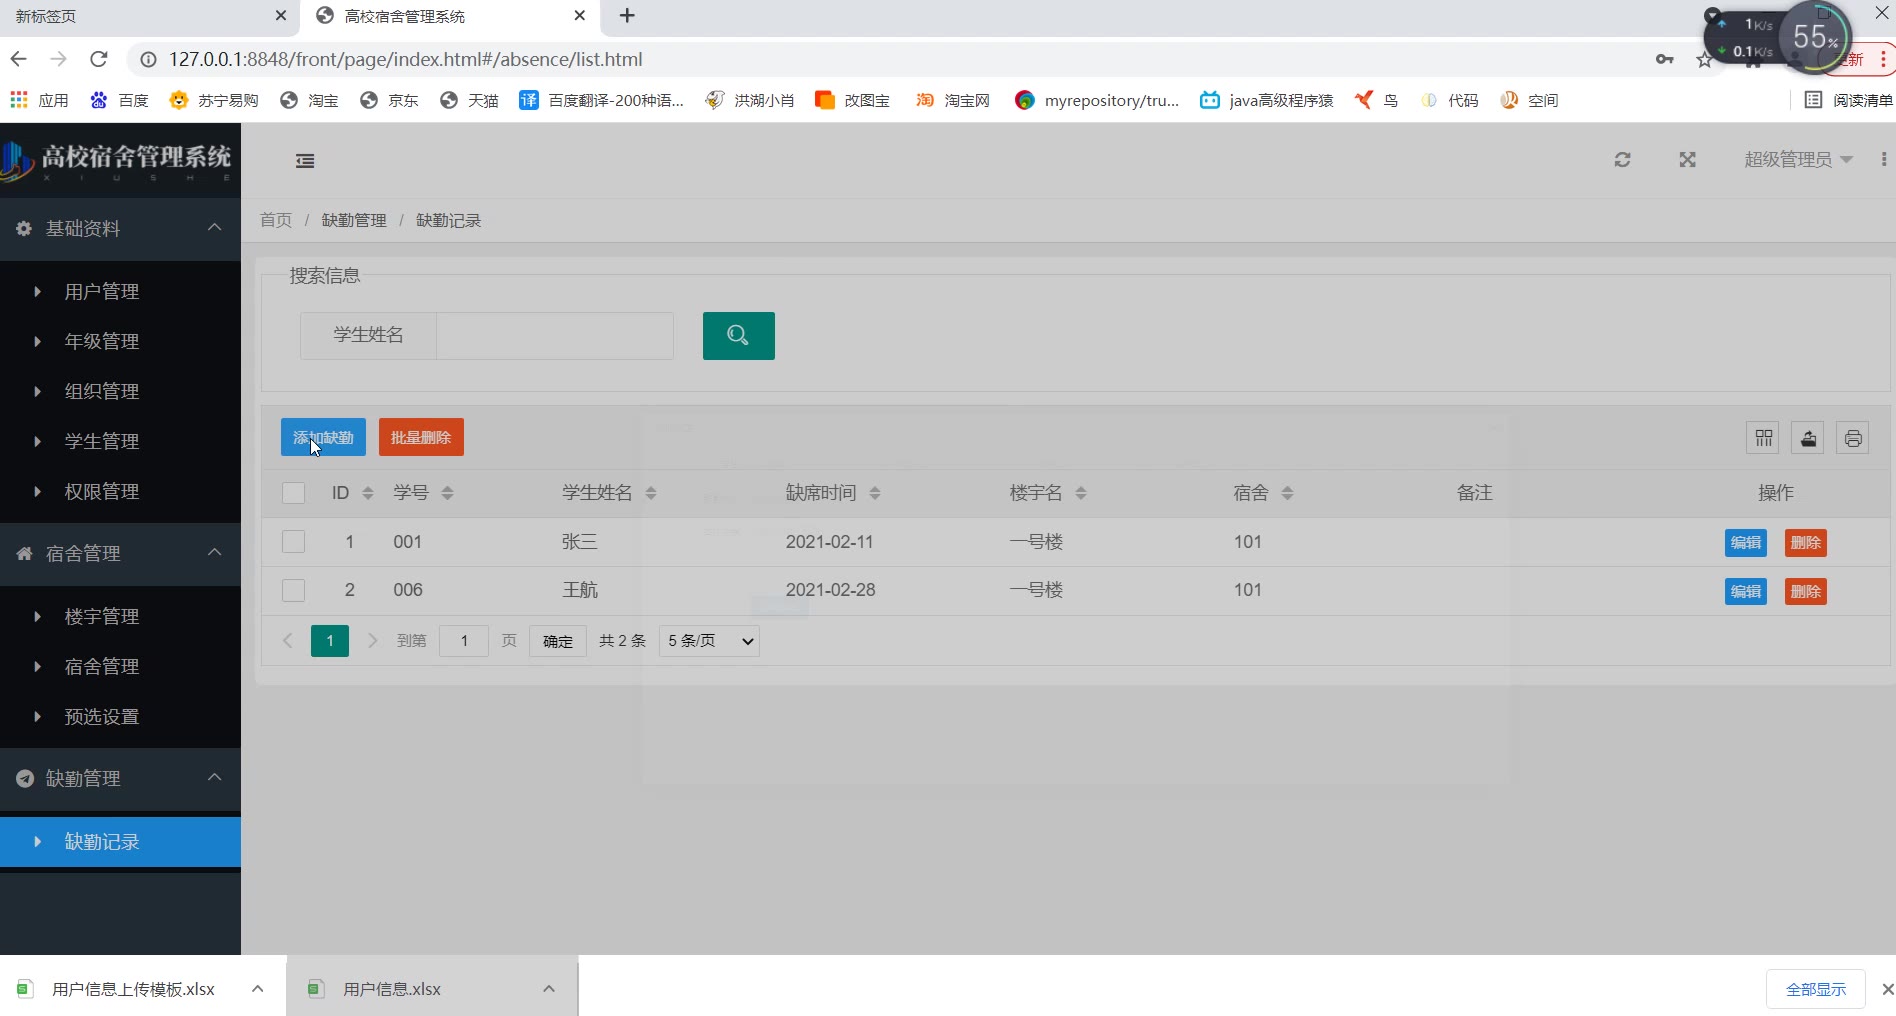
Task: Open the 淘宝网 bookmark
Action: 953,100
